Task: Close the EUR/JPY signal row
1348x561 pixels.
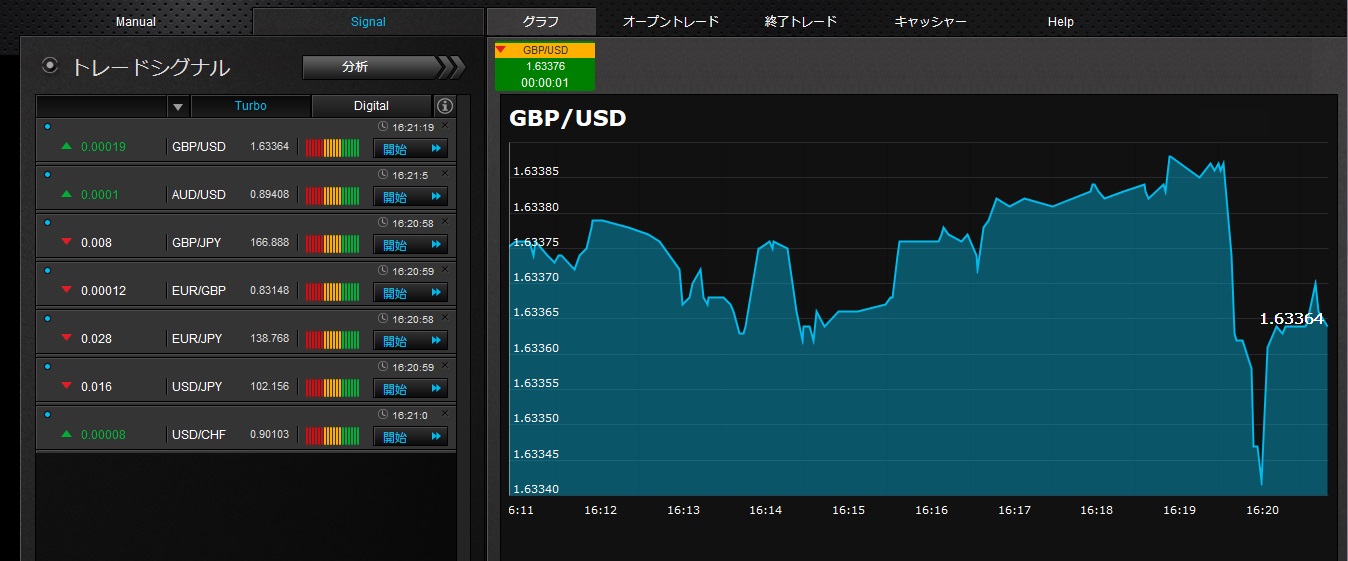Action: coord(445,317)
